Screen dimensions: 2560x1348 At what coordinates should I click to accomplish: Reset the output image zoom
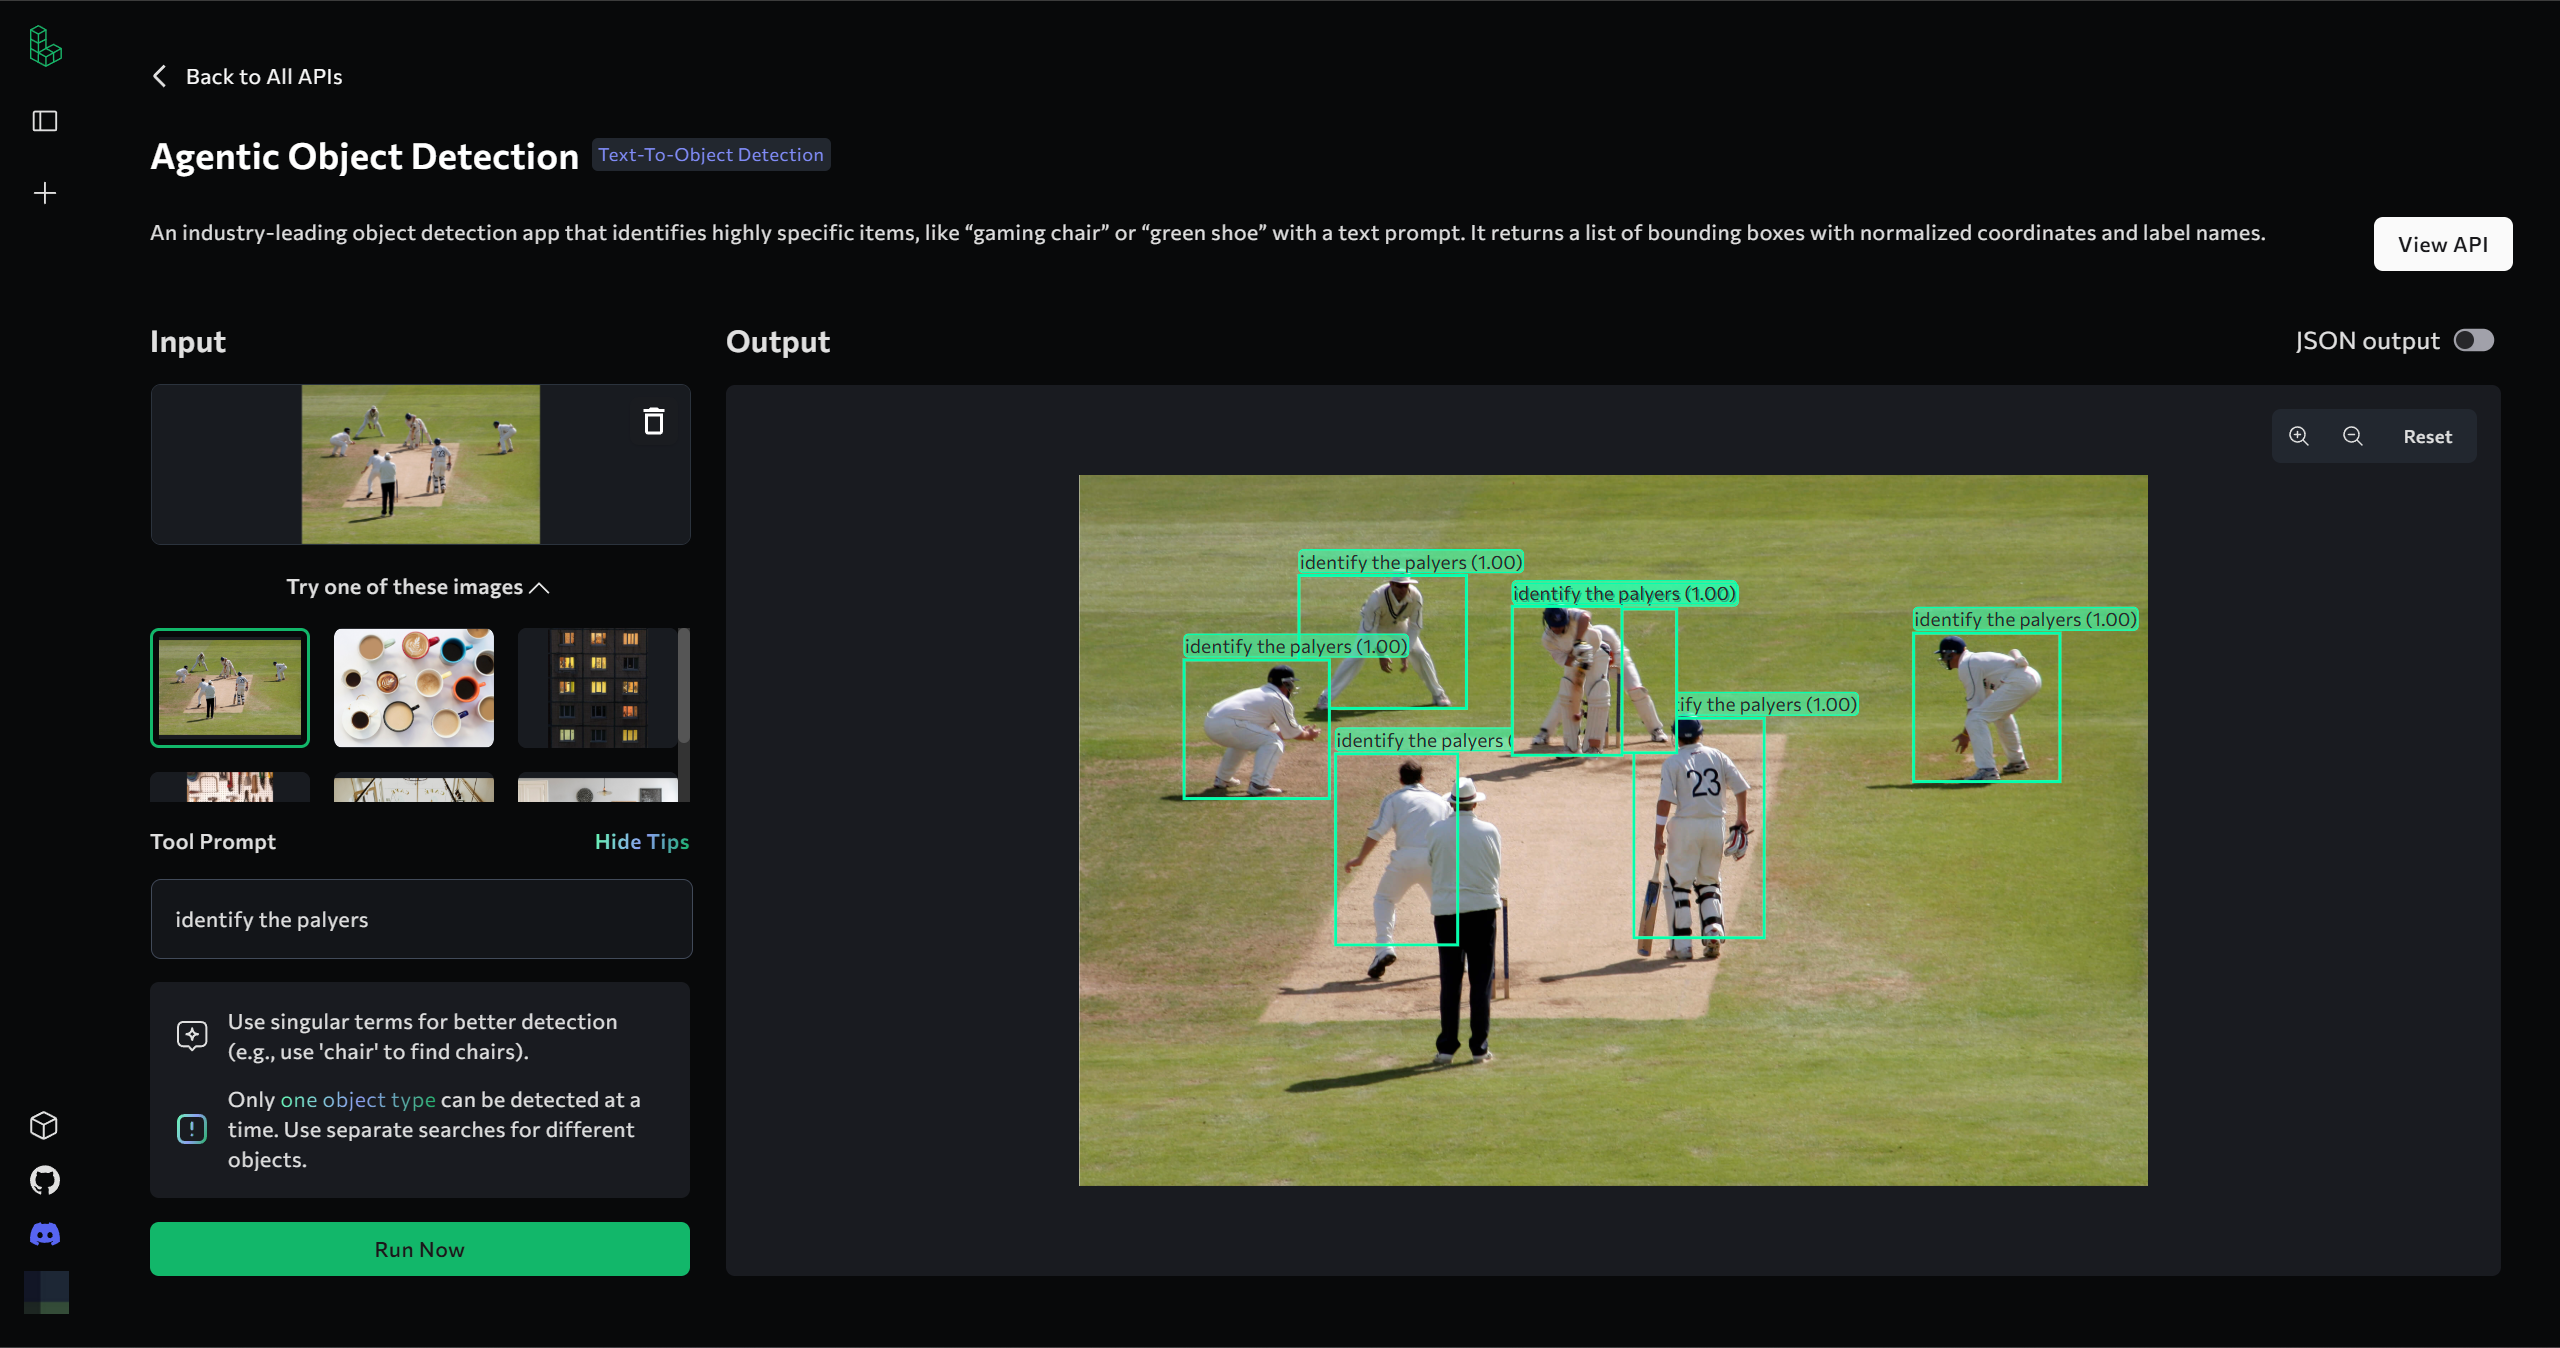tap(2427, 436)
